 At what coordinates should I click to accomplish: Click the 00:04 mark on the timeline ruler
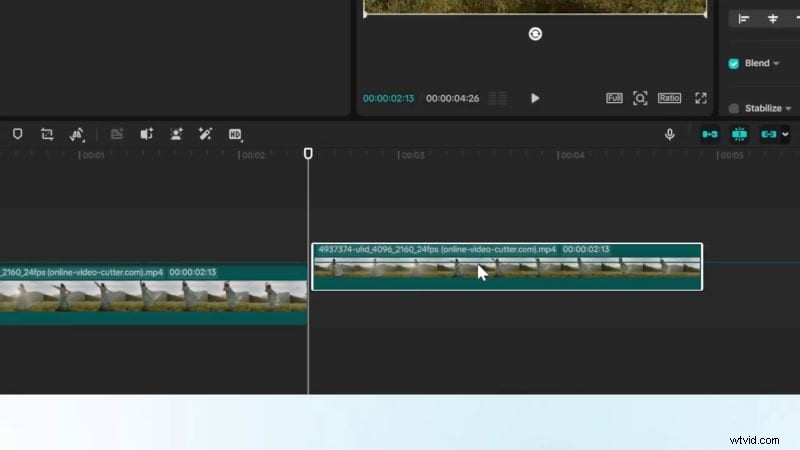tap(571, 155)
